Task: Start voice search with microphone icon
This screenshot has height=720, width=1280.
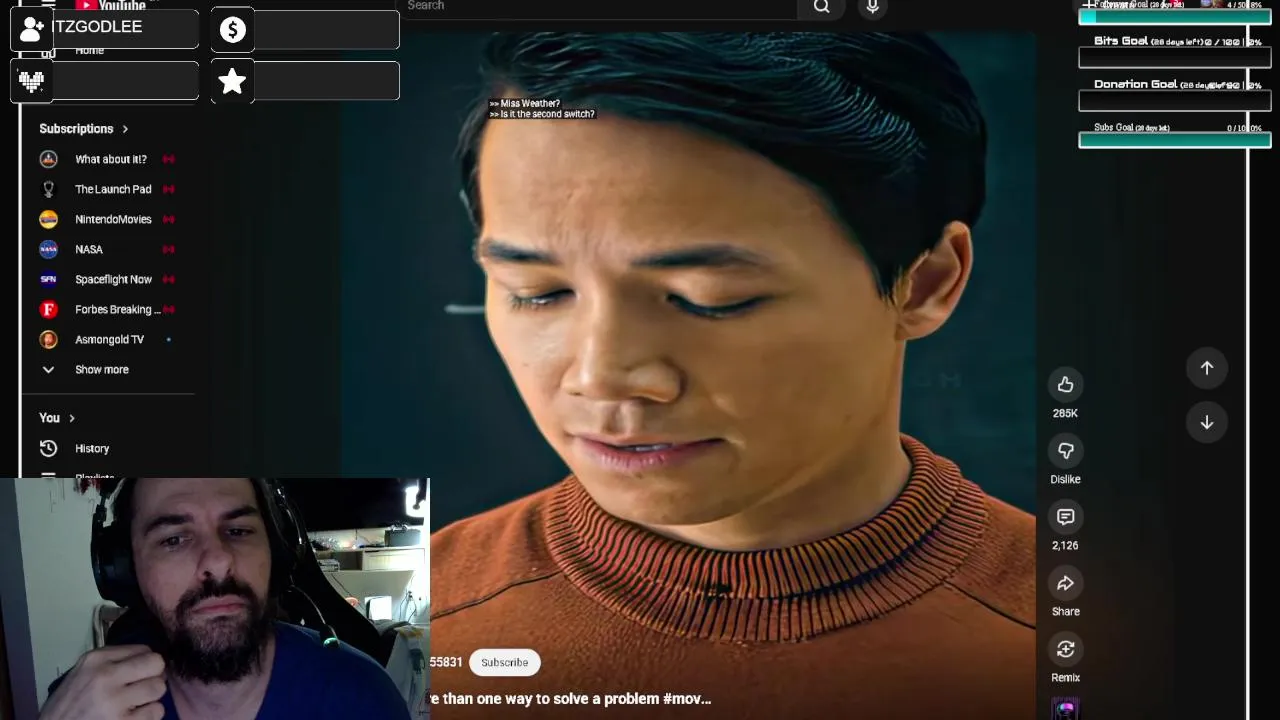Action: (x=873, y=7)
